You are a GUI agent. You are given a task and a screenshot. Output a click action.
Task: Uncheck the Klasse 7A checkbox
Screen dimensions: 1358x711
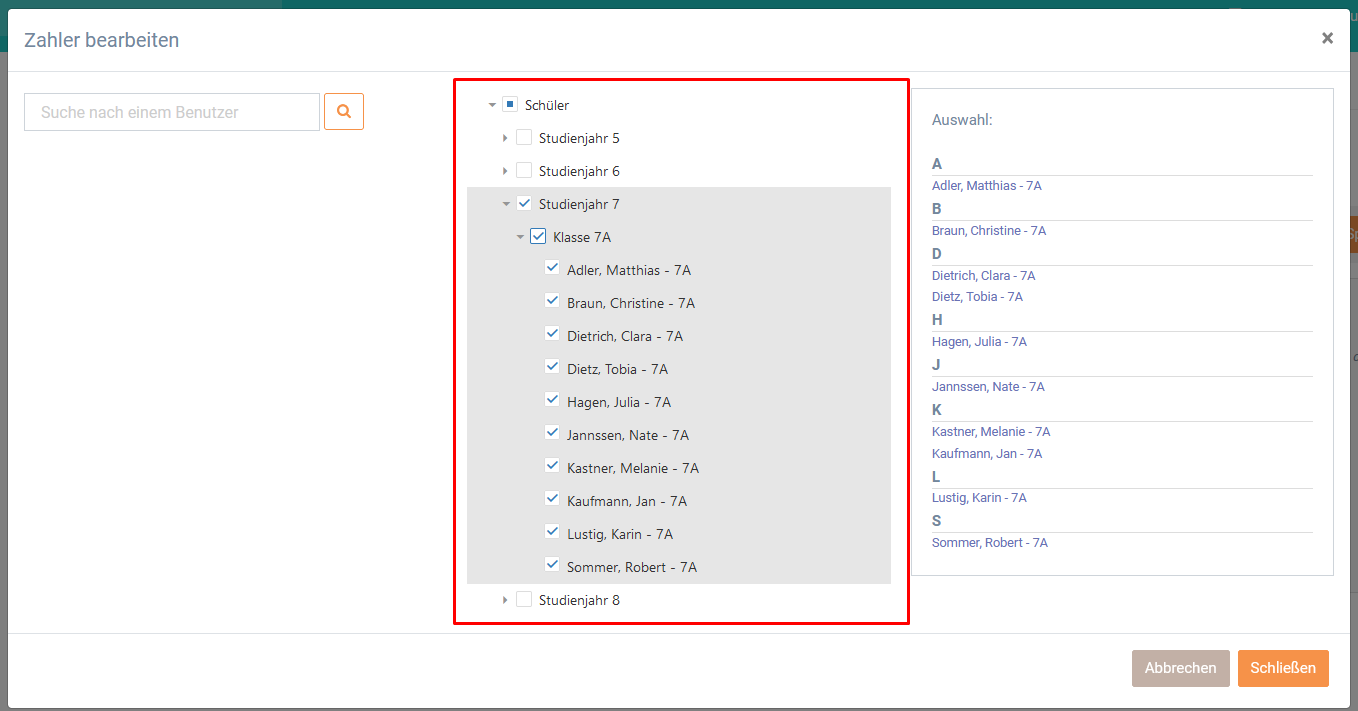click(538, 236)
